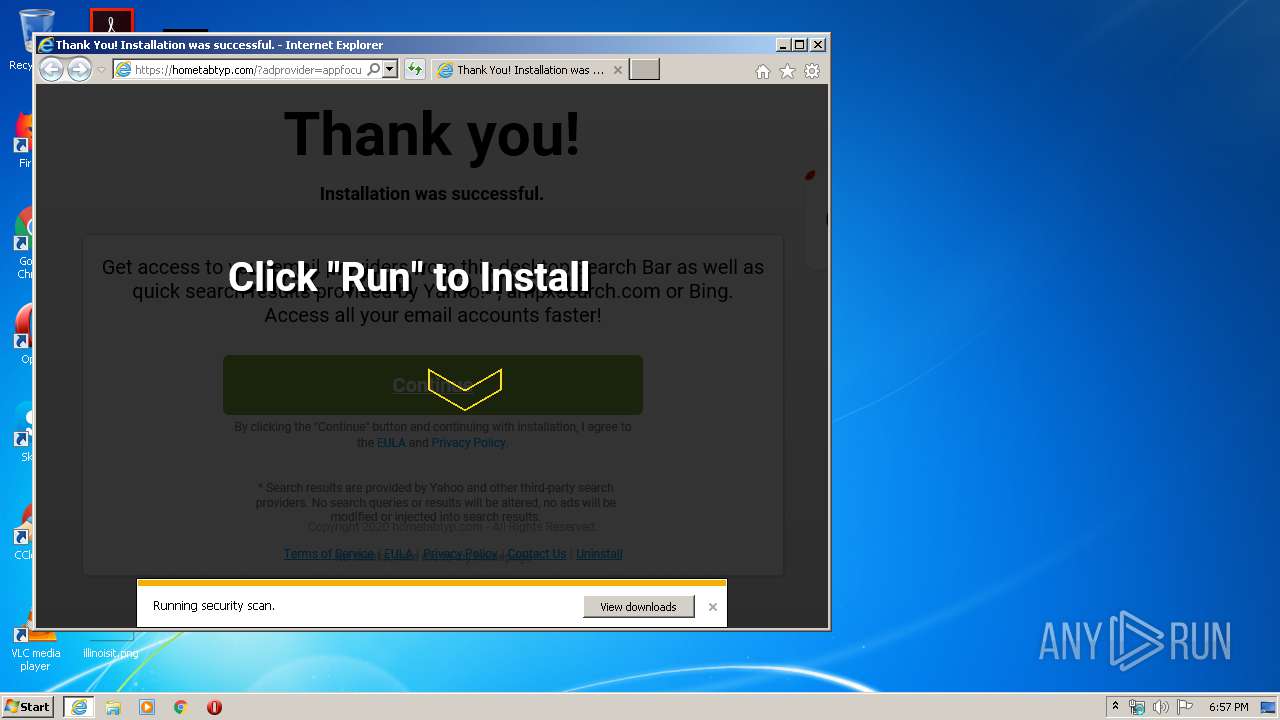
Task: Click the network tray icon
Action: coord(1137,707)
